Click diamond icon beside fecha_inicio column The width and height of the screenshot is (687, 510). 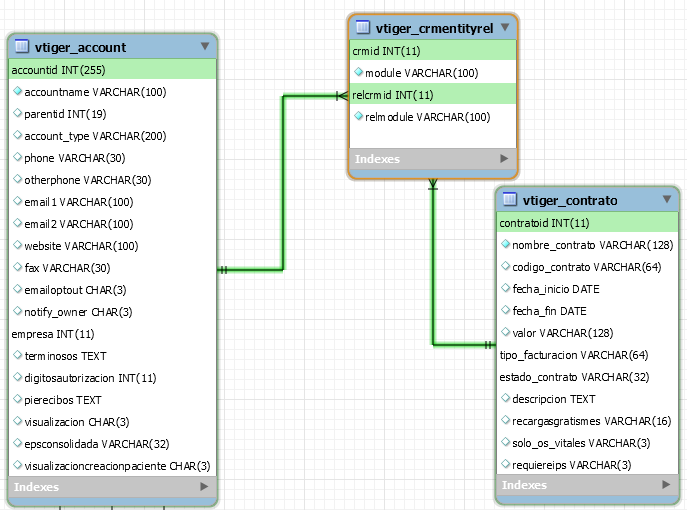click(506, 288)
